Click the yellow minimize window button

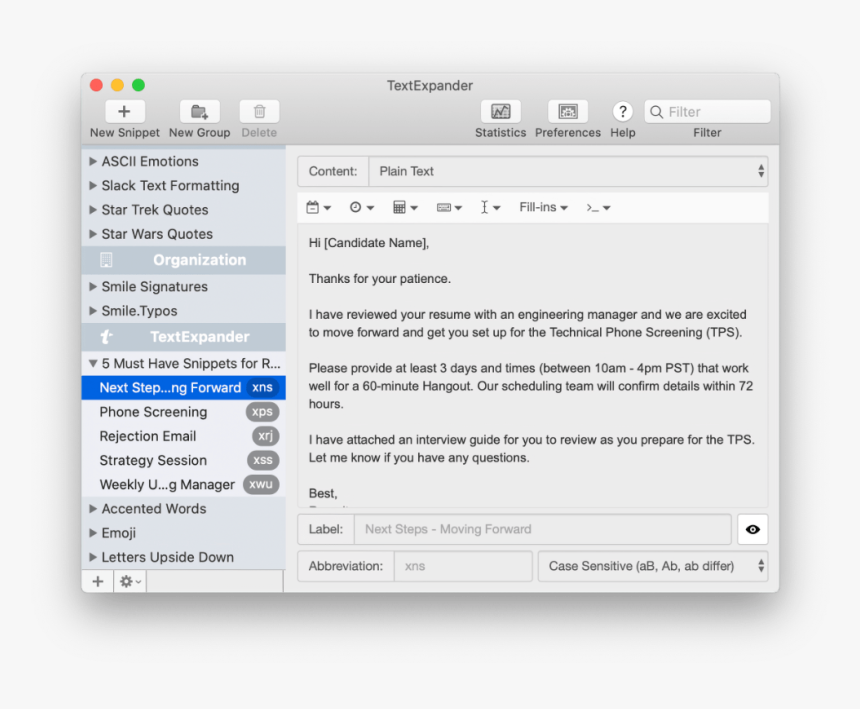click(x=117, y=85)
